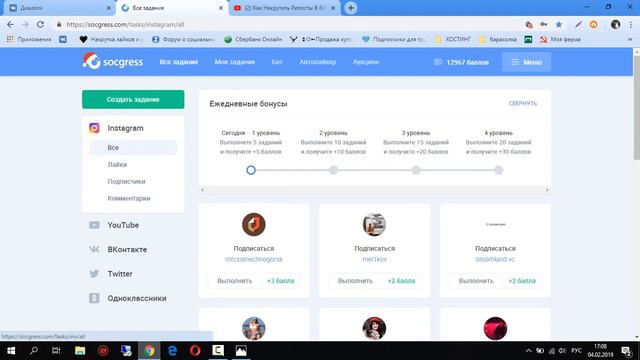Click the browser forward arrow
Viewport: 640px width, 360px height.
pos(25,24)
